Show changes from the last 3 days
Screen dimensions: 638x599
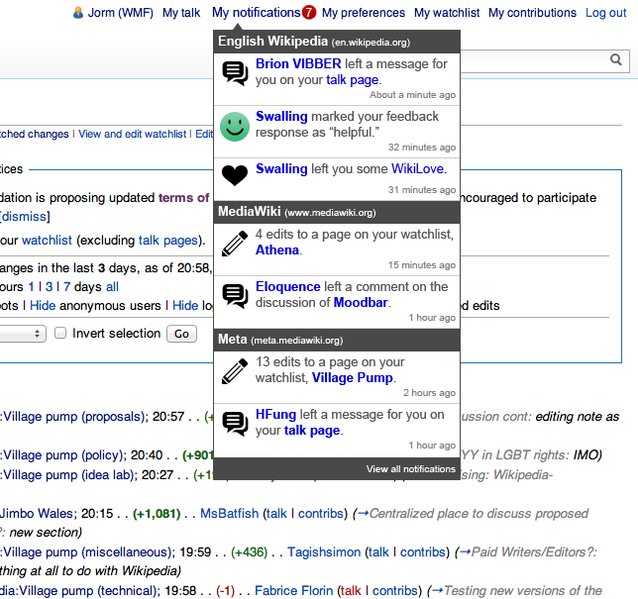[49, 287]
